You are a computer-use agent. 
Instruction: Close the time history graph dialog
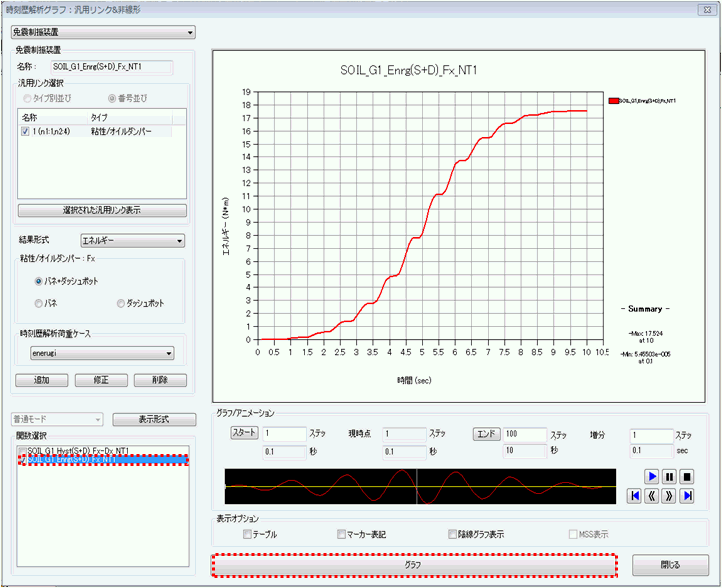point(708,10)
